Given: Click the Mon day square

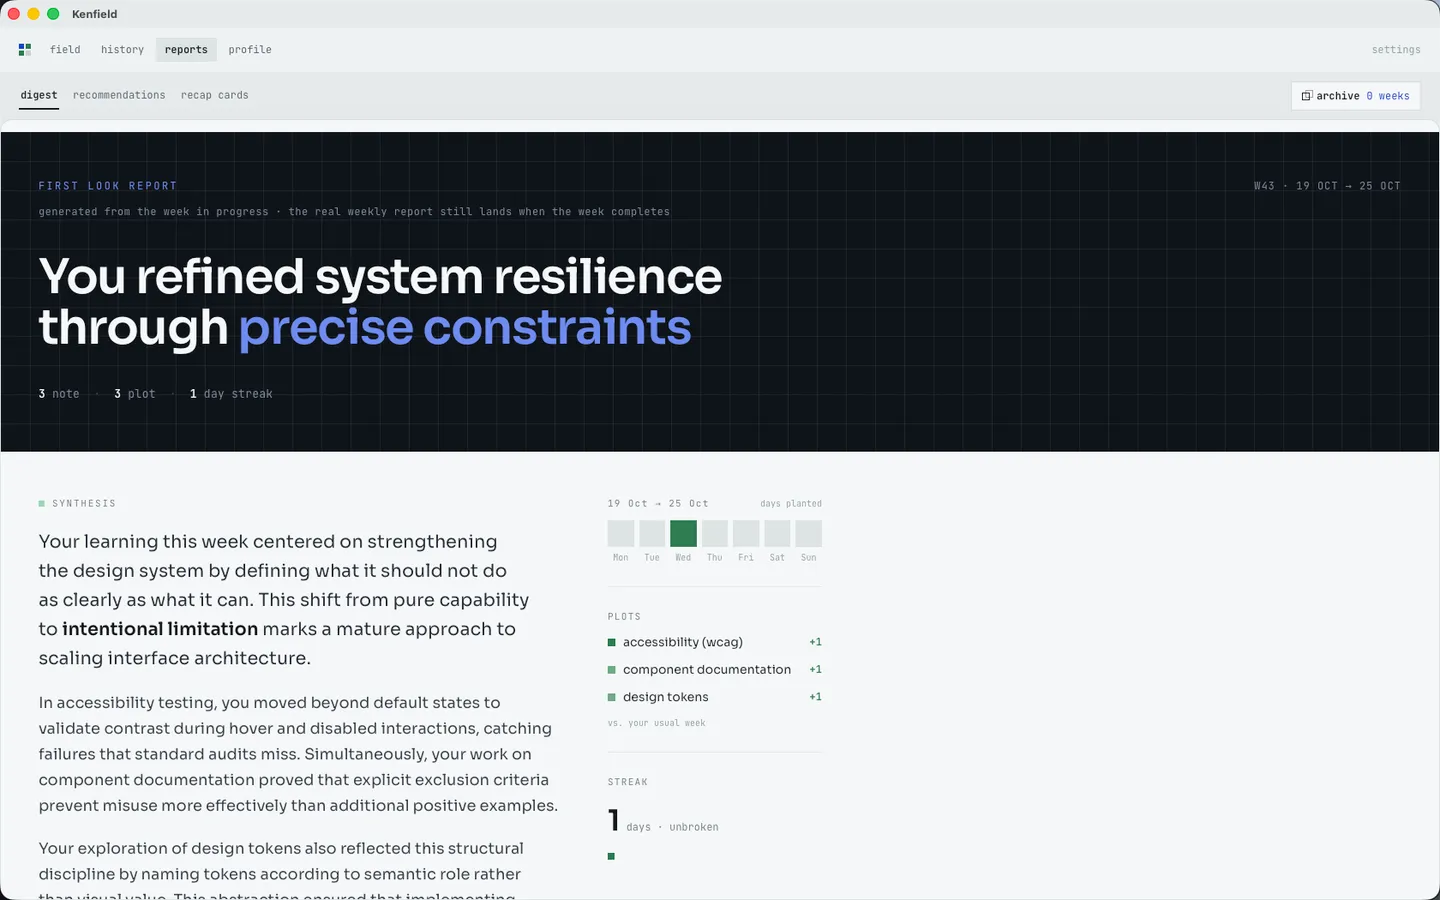Looking at the screenshot, I should (x=621, y=533).
